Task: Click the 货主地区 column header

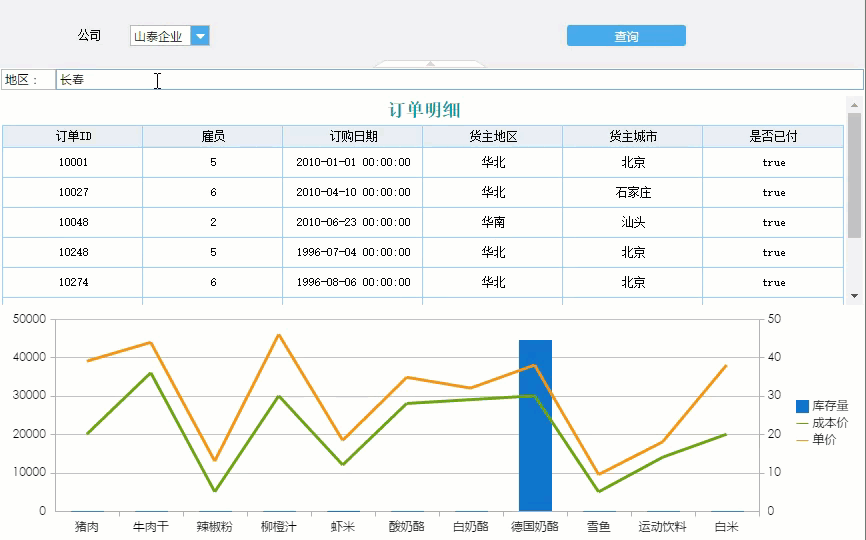Action: click(493, 136)
